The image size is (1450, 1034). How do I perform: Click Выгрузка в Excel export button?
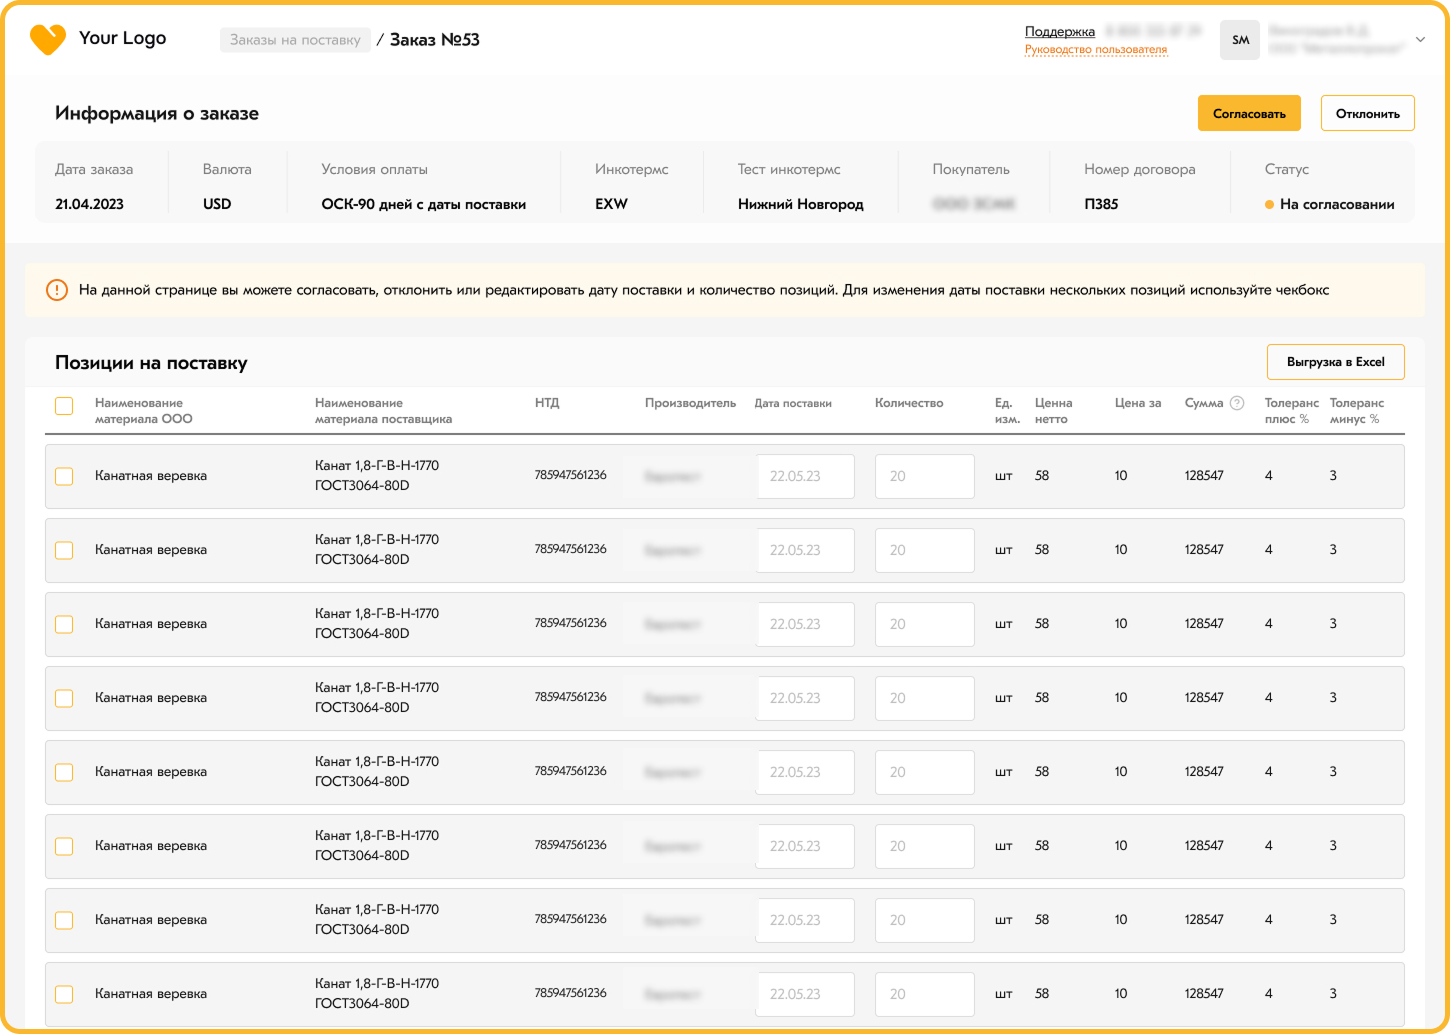pos(1335,362)
